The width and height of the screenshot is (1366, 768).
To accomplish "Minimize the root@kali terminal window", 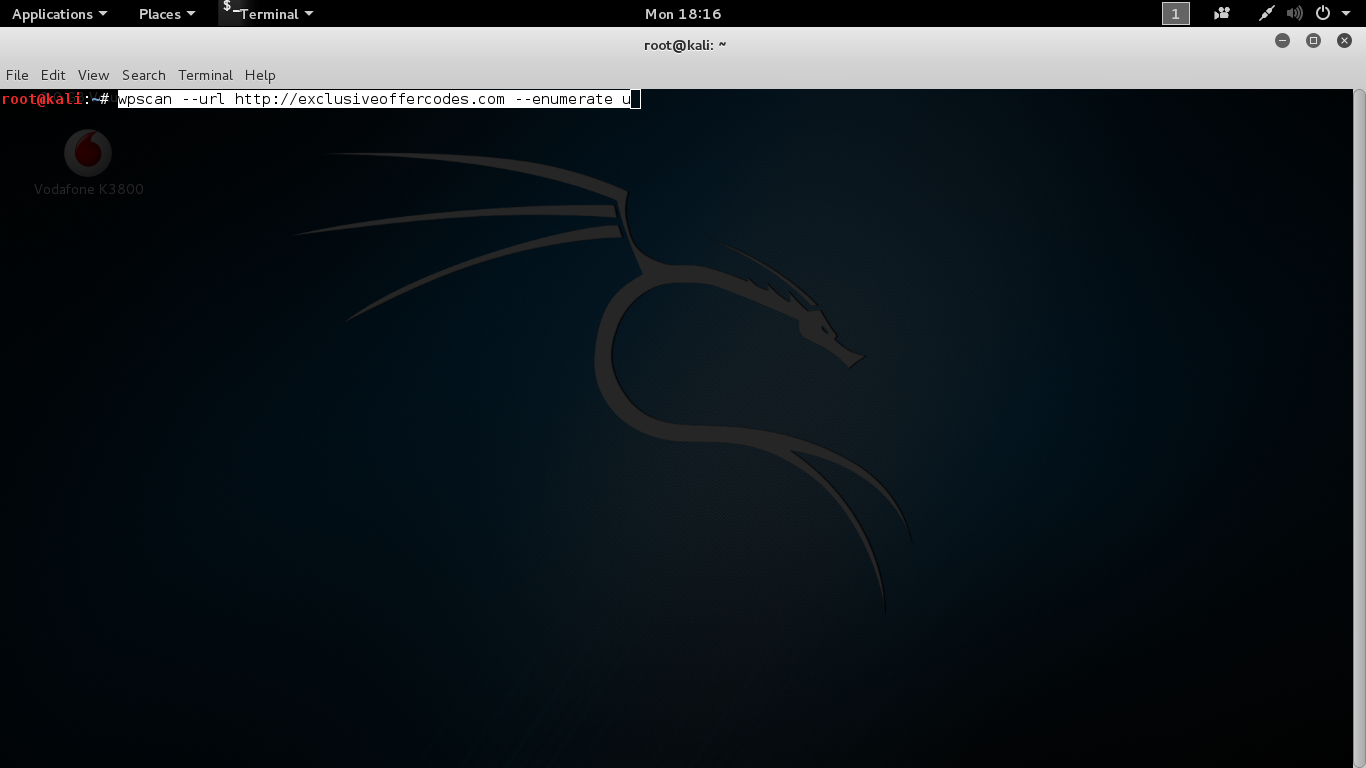I will pyautogui.click(x=1282, y=41).
